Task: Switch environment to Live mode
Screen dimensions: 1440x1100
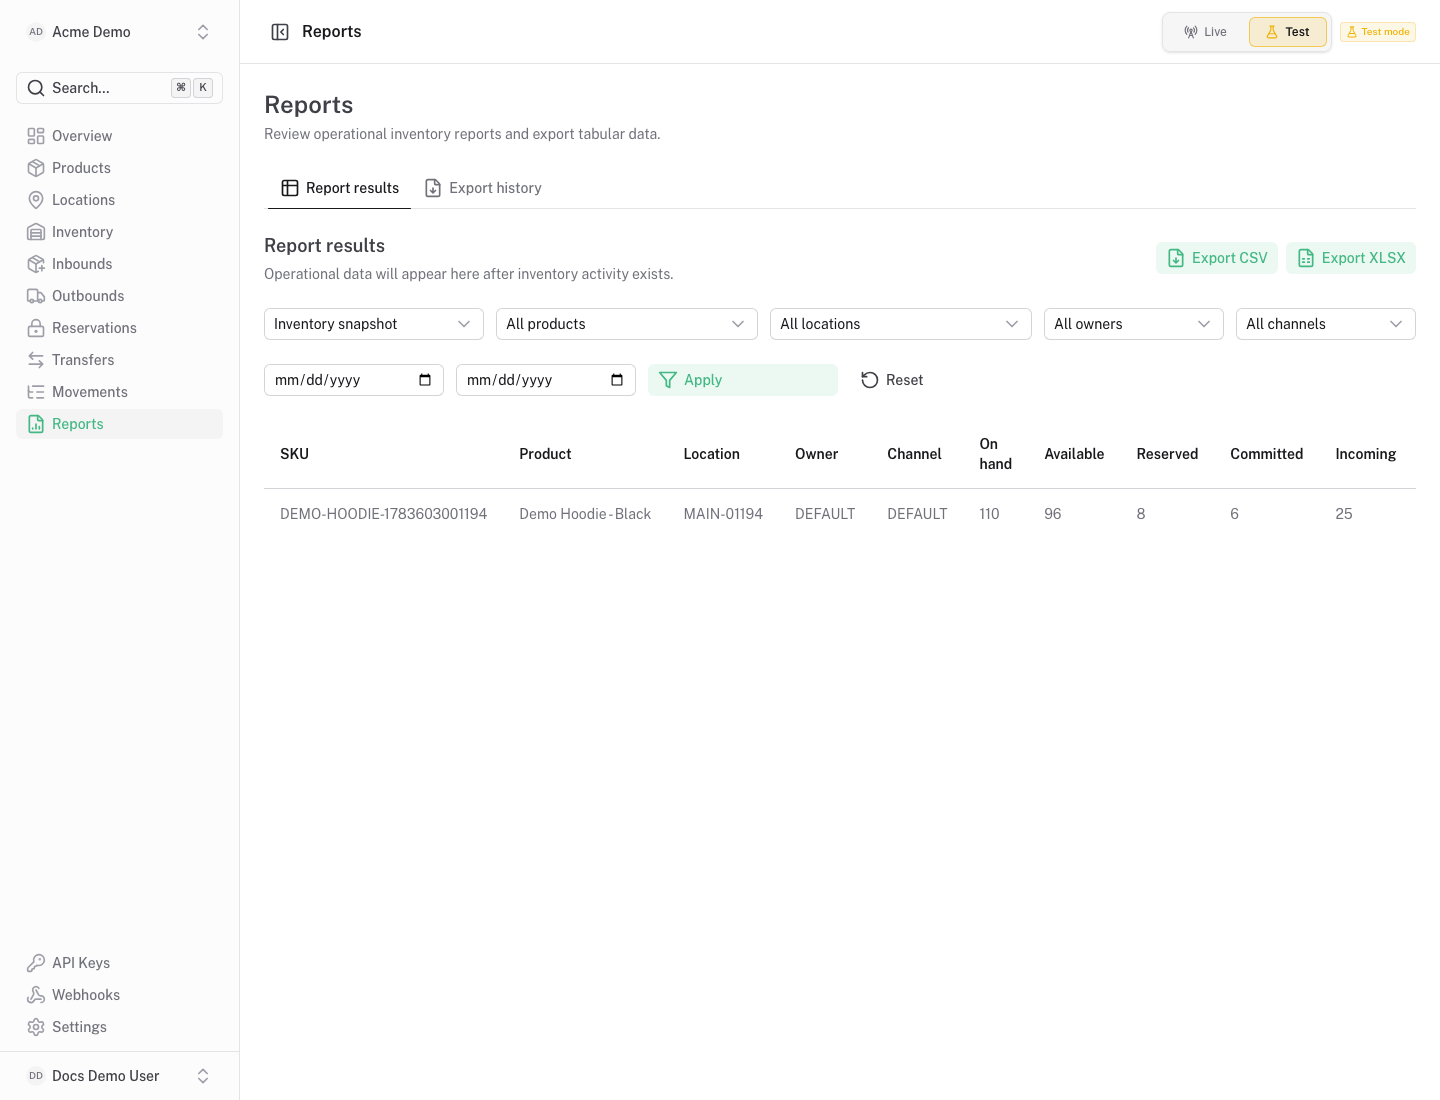Action: [x=1205, y=32]
